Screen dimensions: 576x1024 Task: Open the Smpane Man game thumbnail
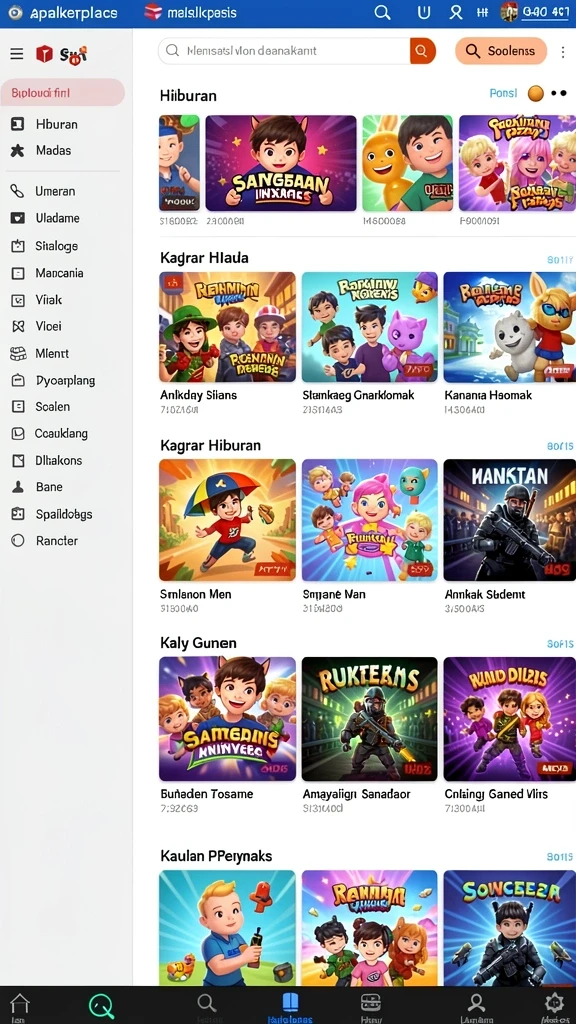370,520
